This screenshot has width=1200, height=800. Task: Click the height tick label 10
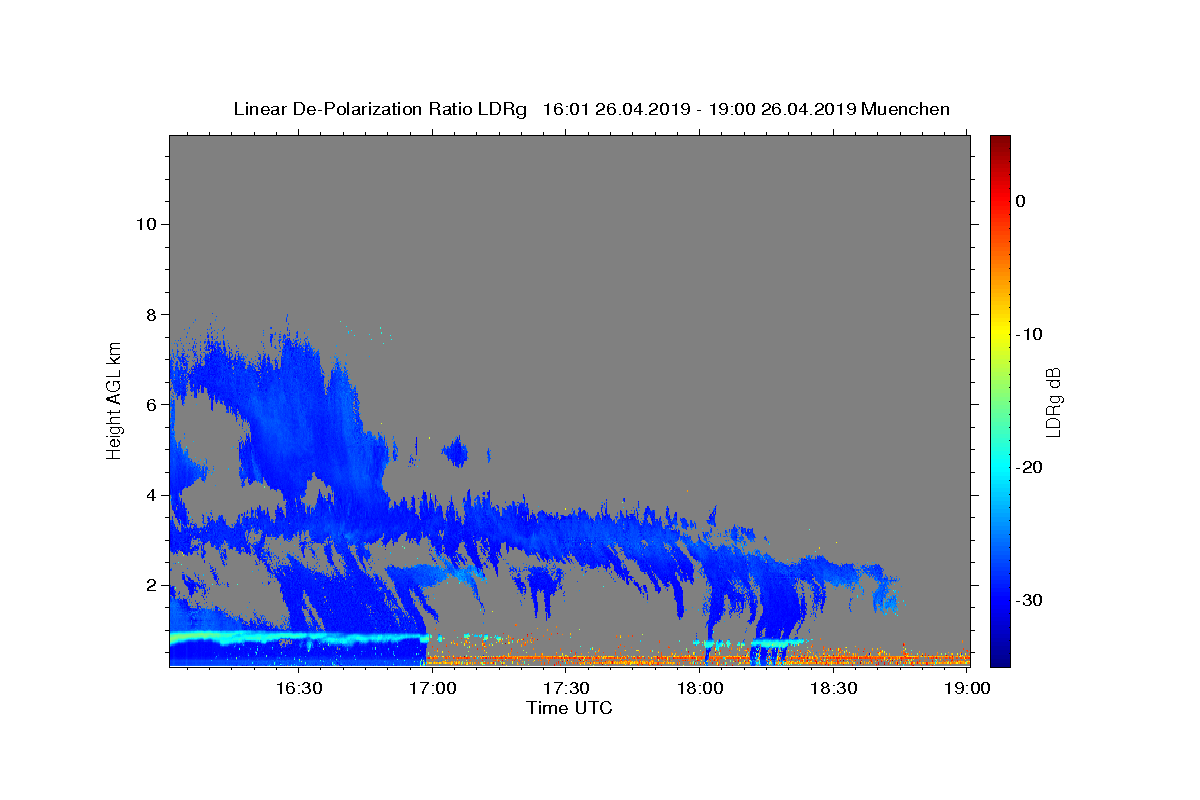(146, 224)
